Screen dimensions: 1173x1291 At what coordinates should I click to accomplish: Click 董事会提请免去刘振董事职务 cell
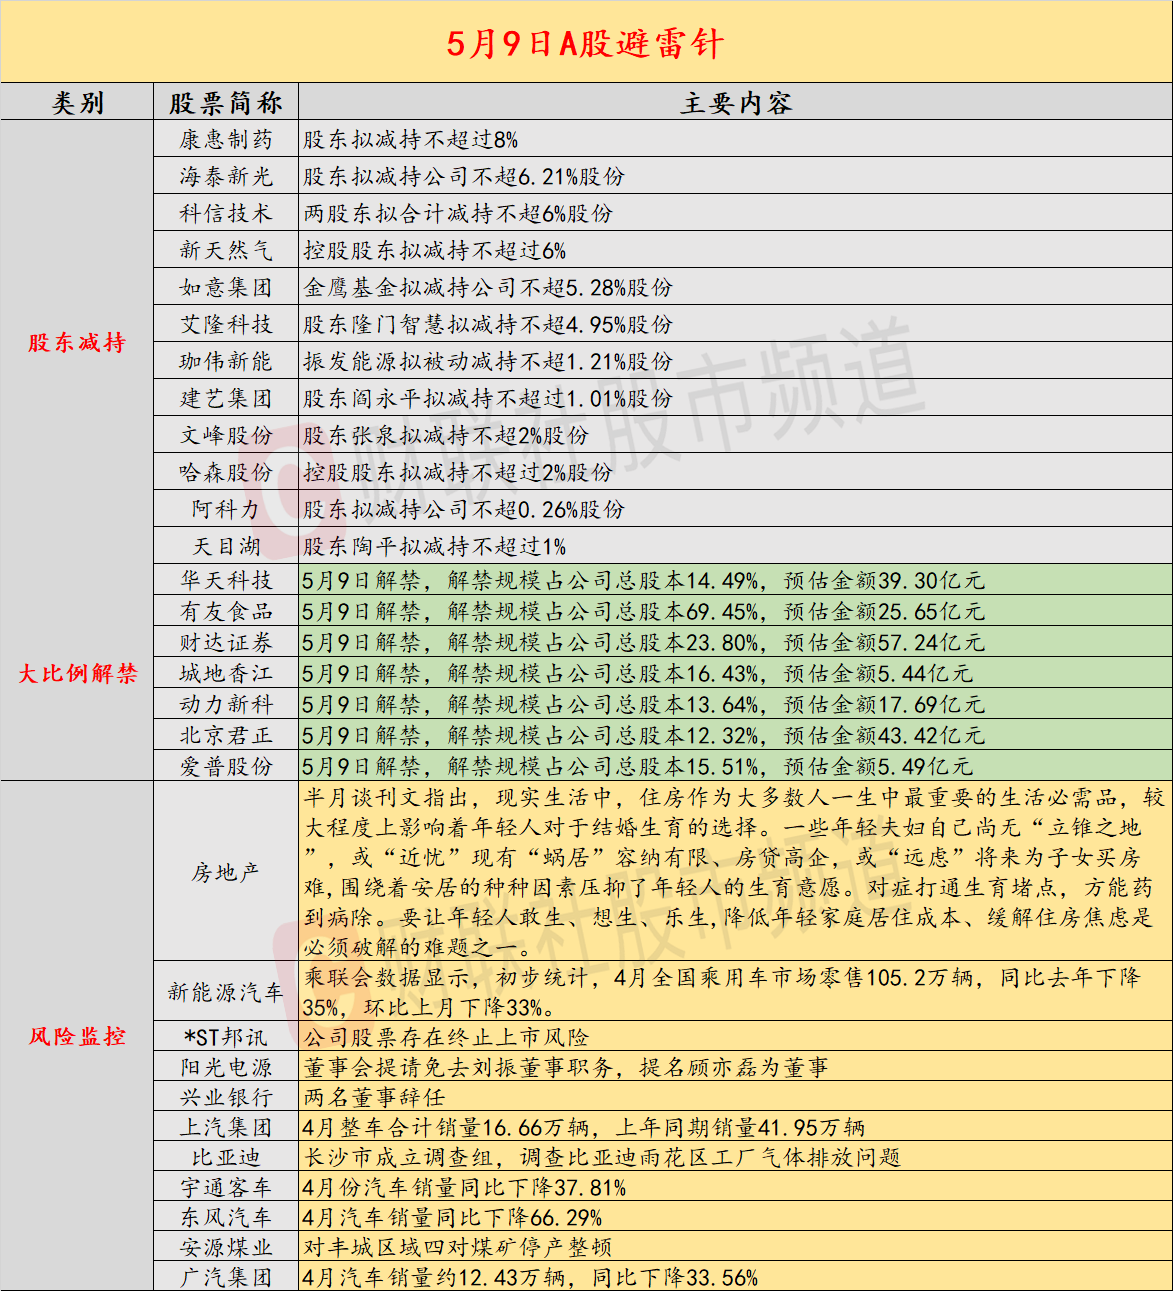point(735,1067)
